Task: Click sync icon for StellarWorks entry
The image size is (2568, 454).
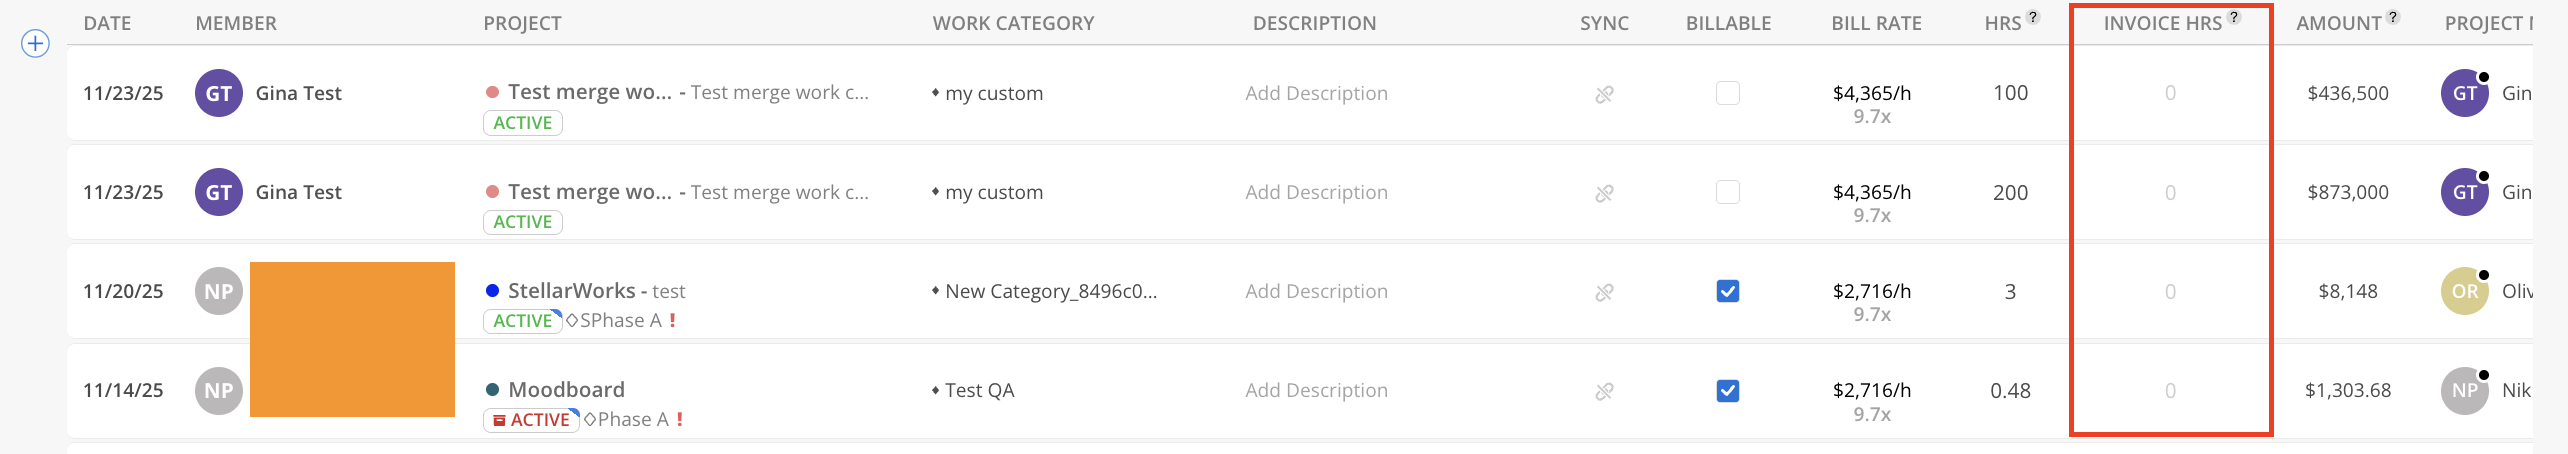Action: point(1604,292)
